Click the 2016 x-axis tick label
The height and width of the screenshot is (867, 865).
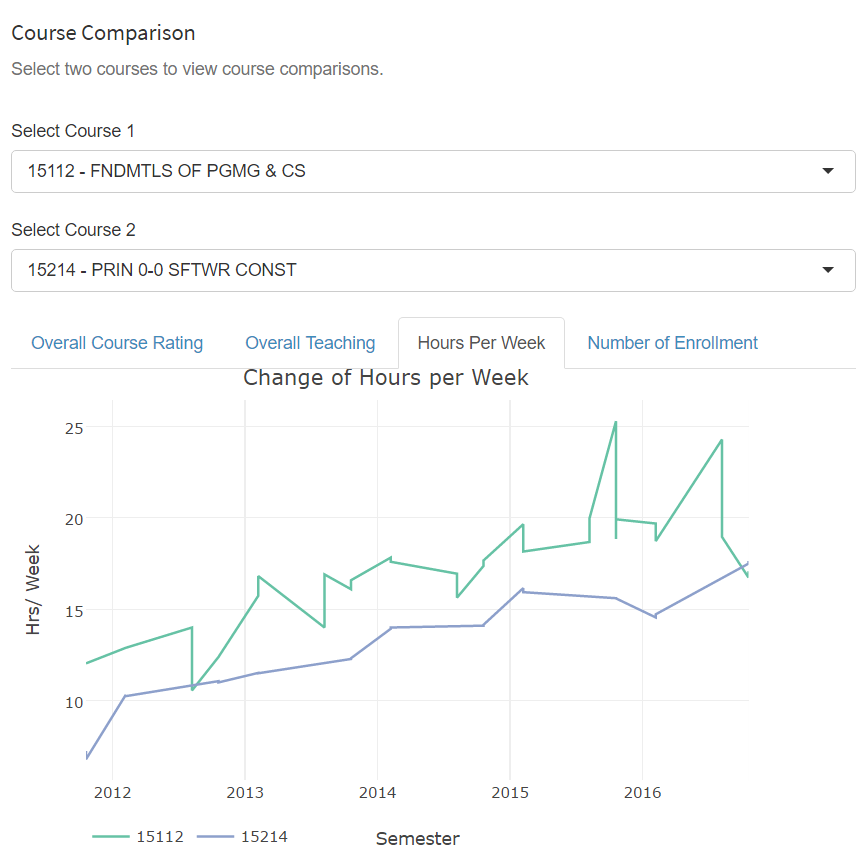[x=642, y=793]
